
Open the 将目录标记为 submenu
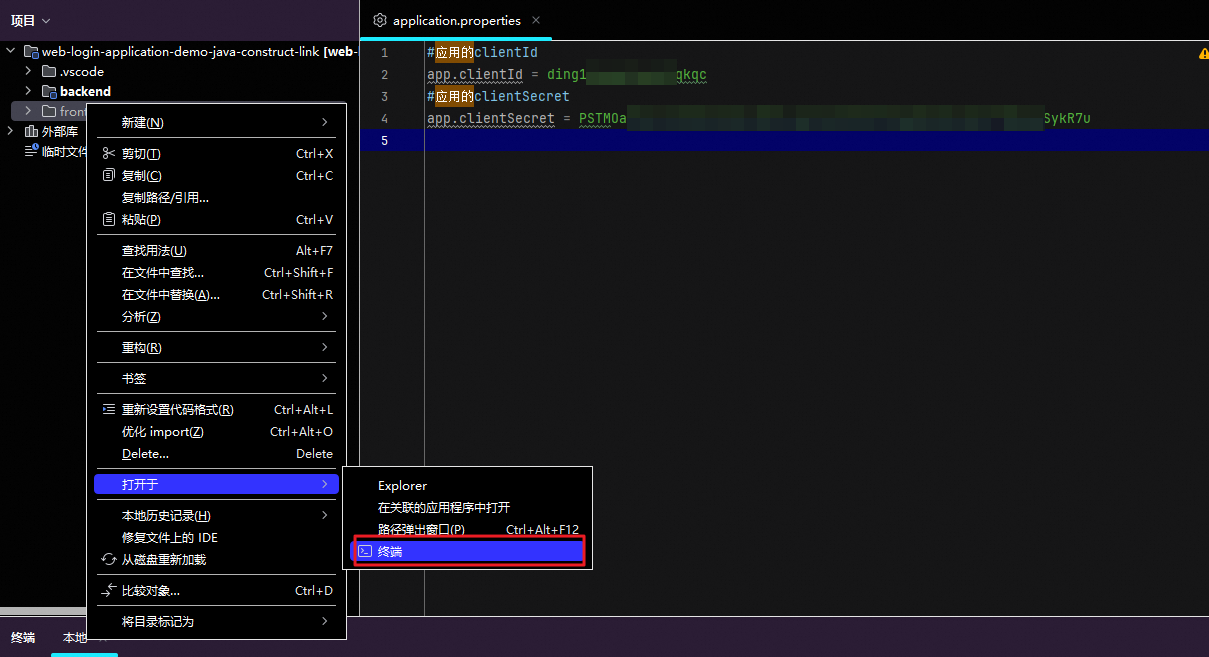(x=217, y=621)
